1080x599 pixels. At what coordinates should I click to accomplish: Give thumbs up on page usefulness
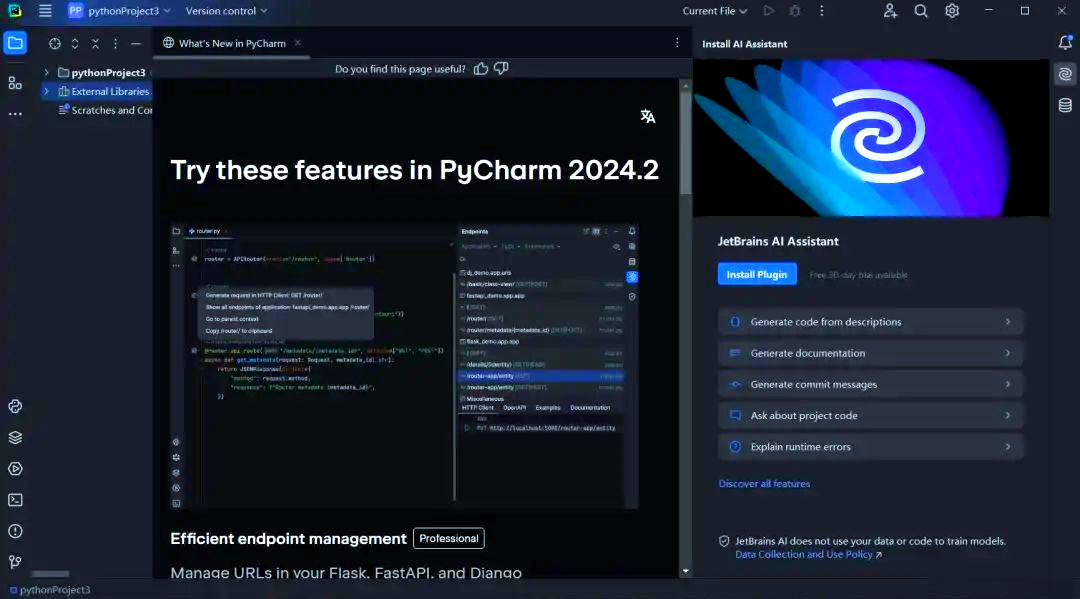tap(481, 68)
